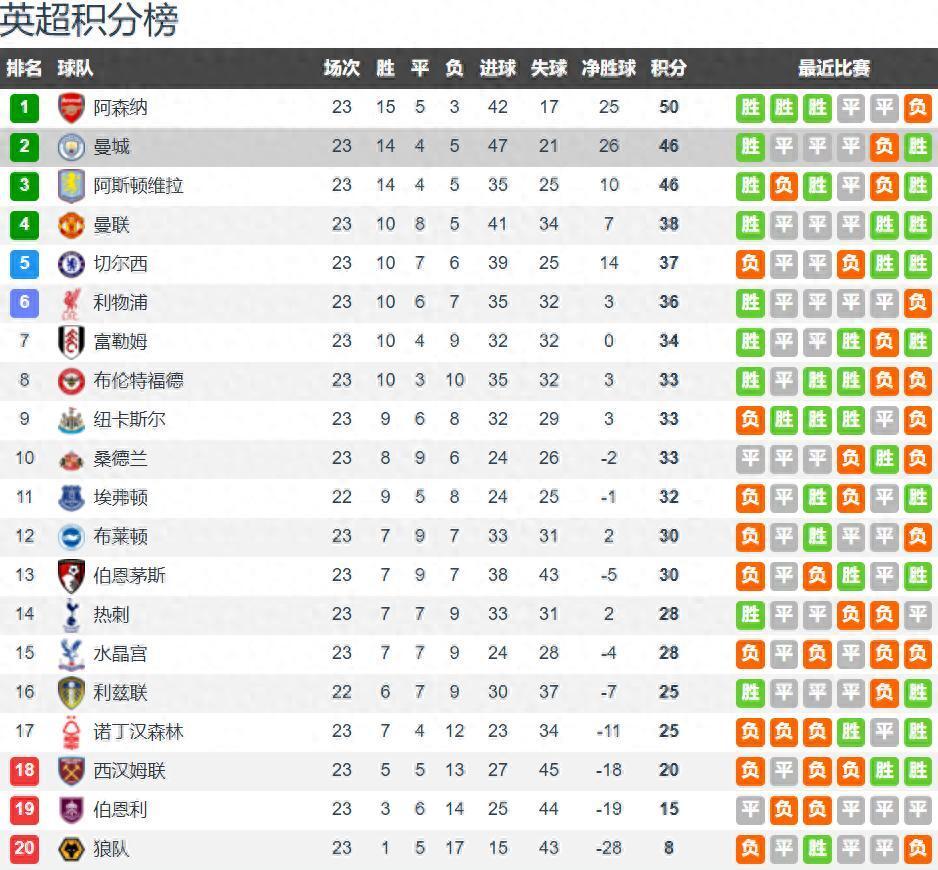938x870 pixels.
Task: Click the Liverpool club crest icon
Action: (71, 302)
